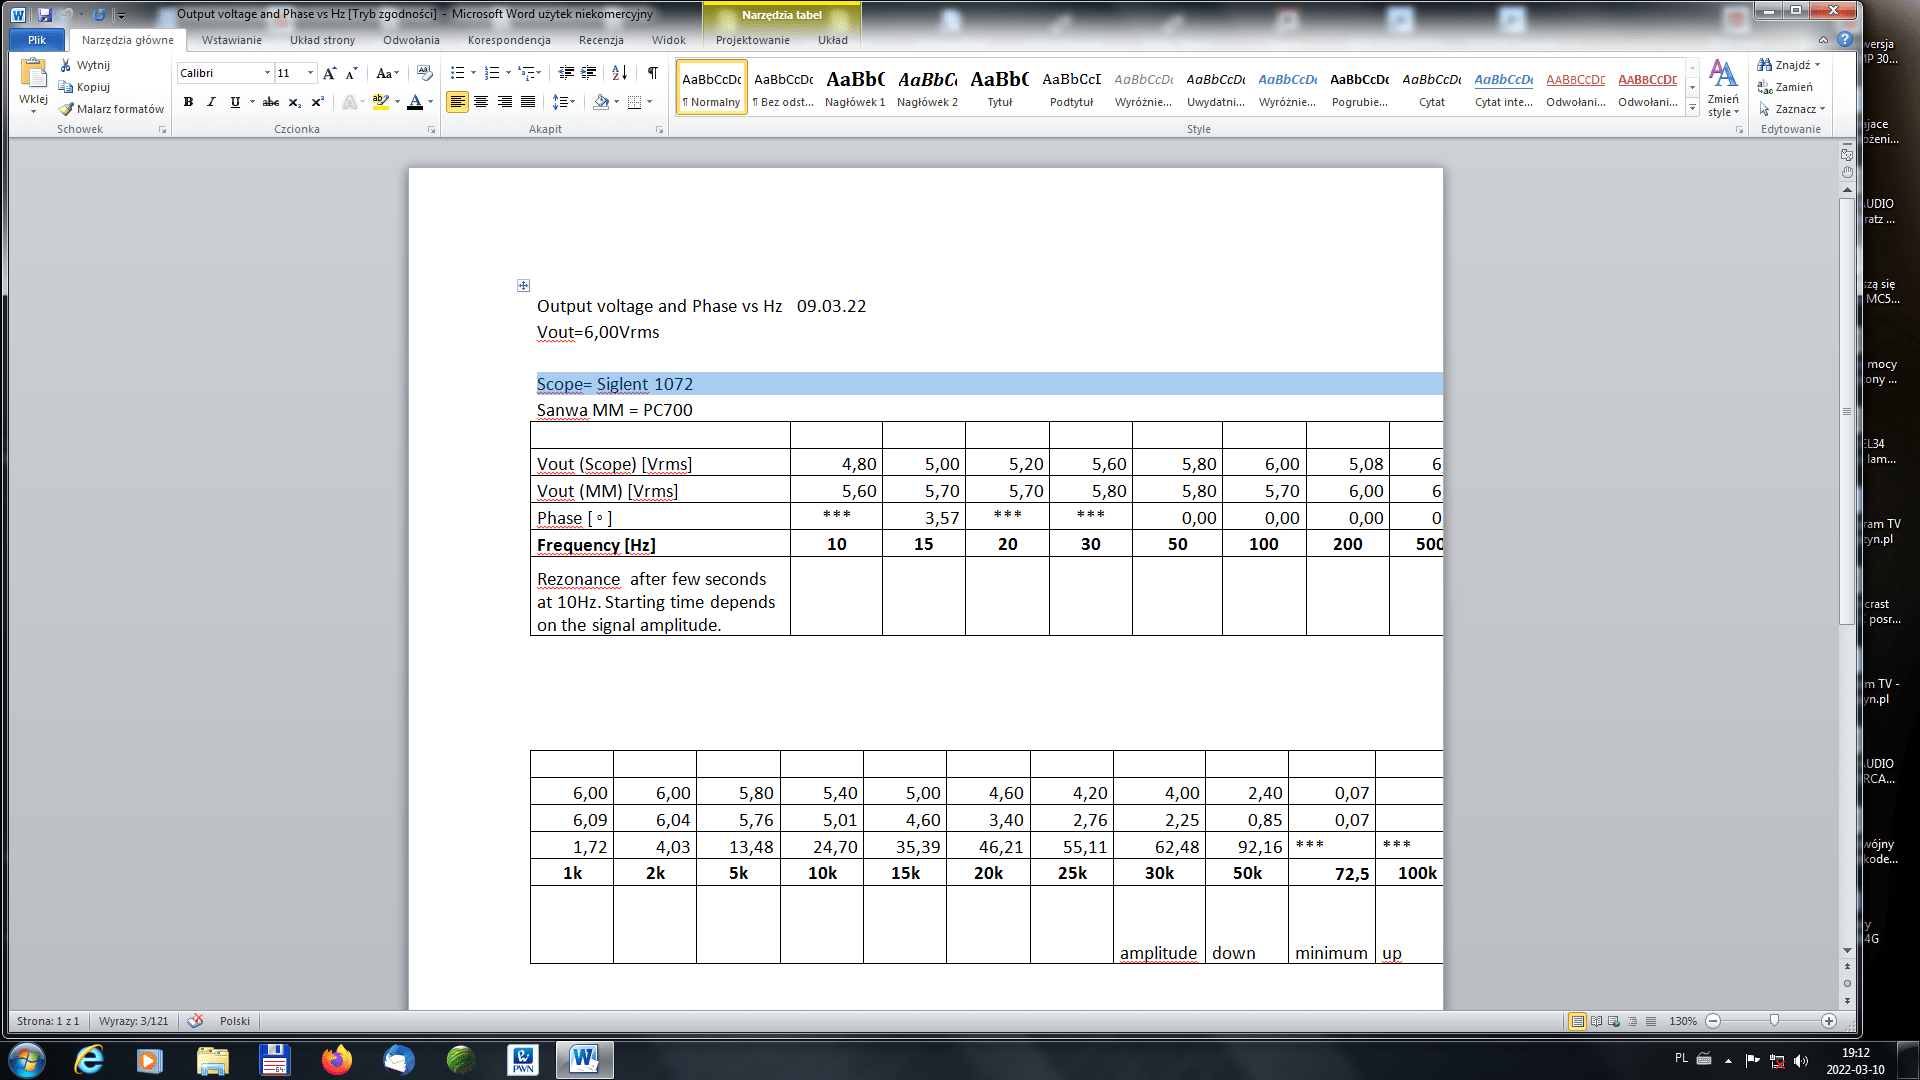Click the spelling check icon in status bar
The image size is (1920, 1080).
point(196,1021)
